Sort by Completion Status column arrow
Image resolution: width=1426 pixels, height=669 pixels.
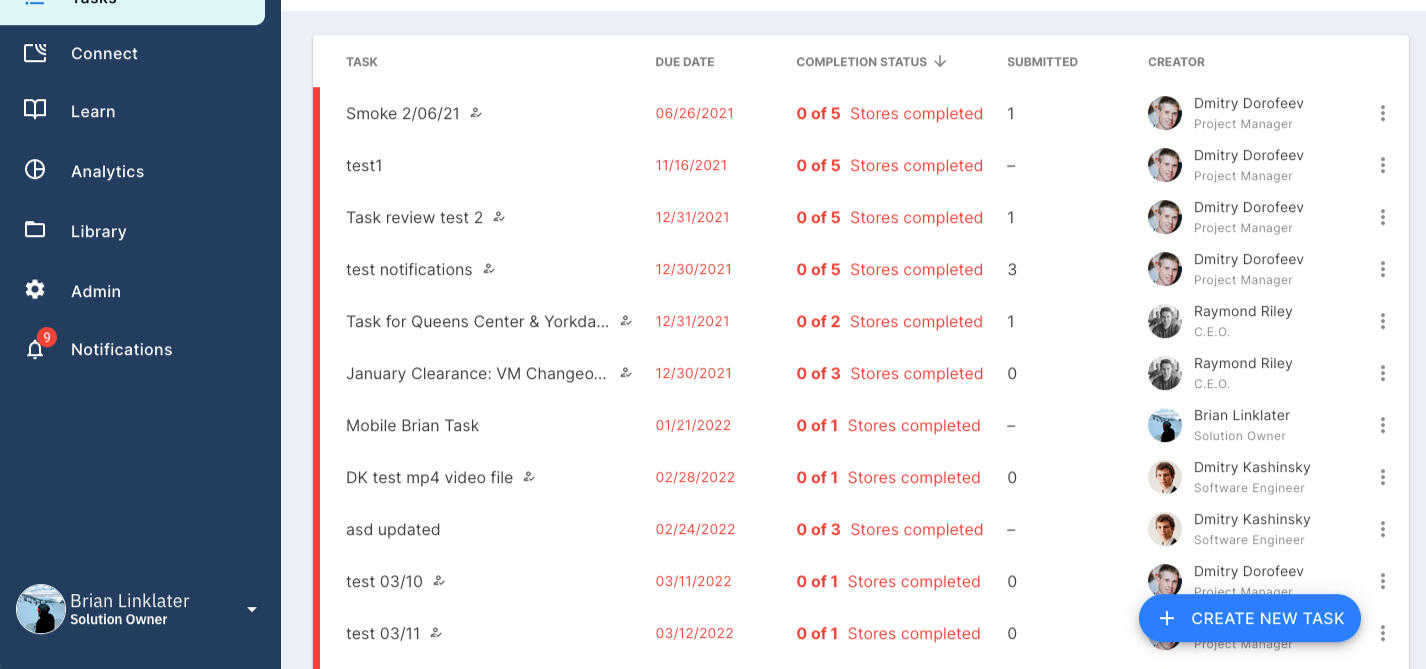pos(940,61)
